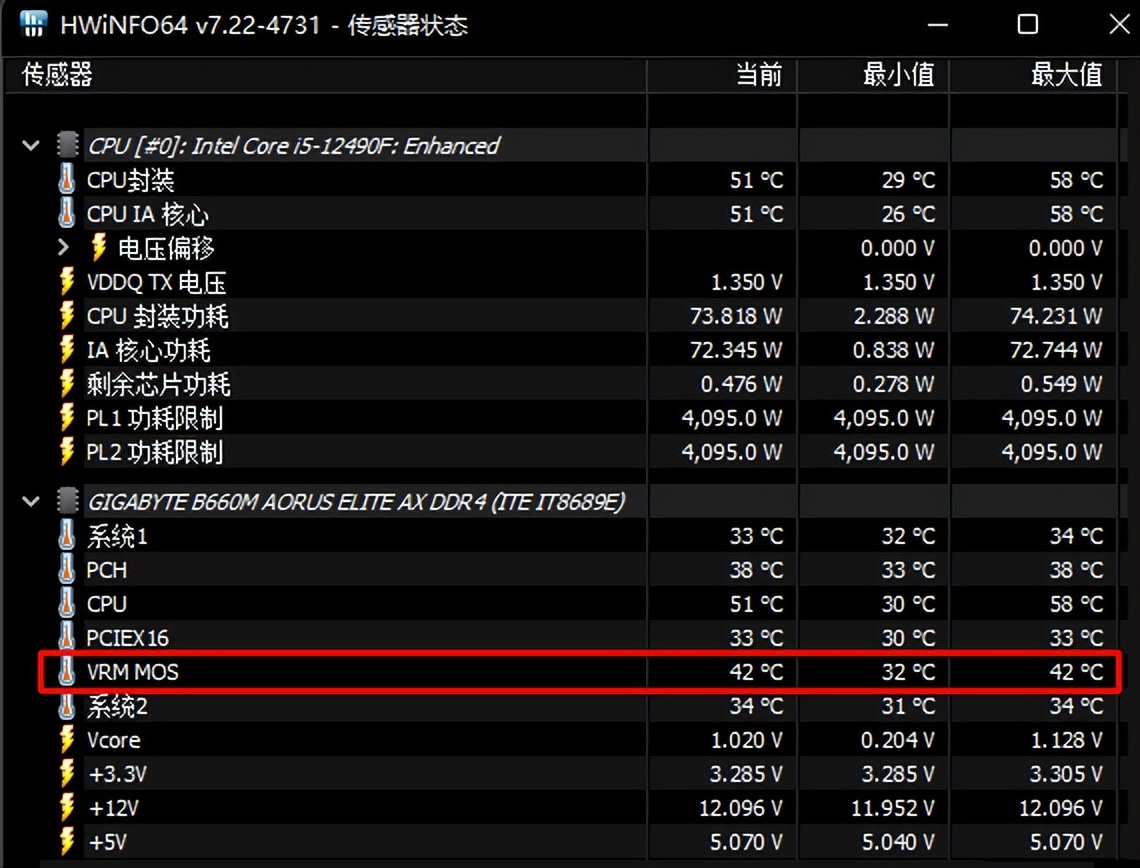Close the HWiNFO64 sensor window

1120,25
